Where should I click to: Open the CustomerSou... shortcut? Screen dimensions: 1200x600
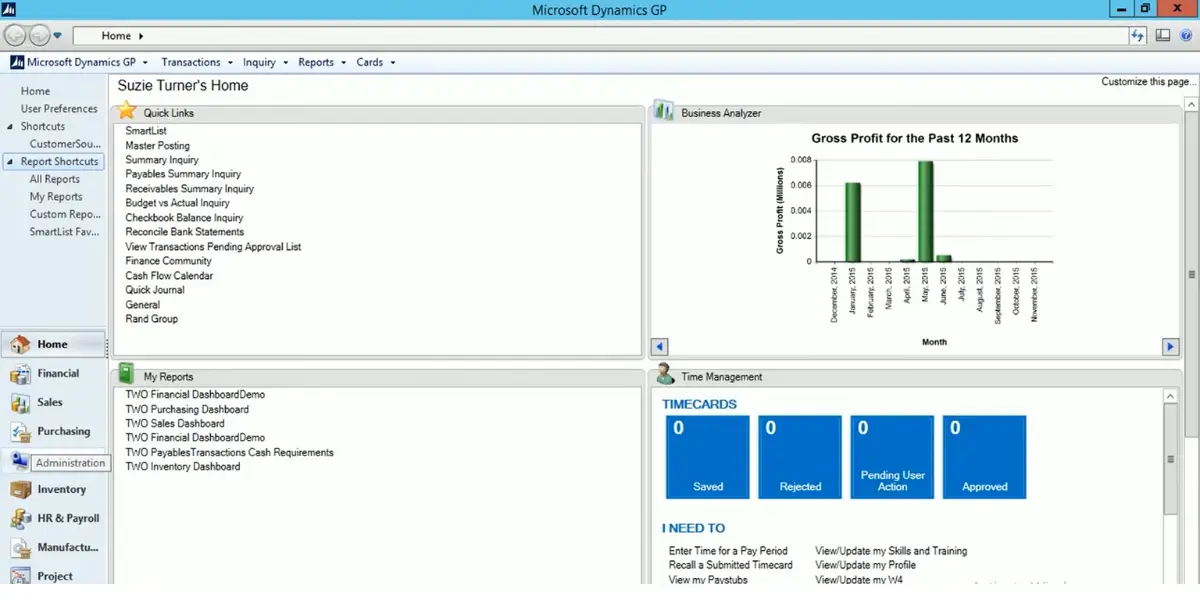point(65,144)
